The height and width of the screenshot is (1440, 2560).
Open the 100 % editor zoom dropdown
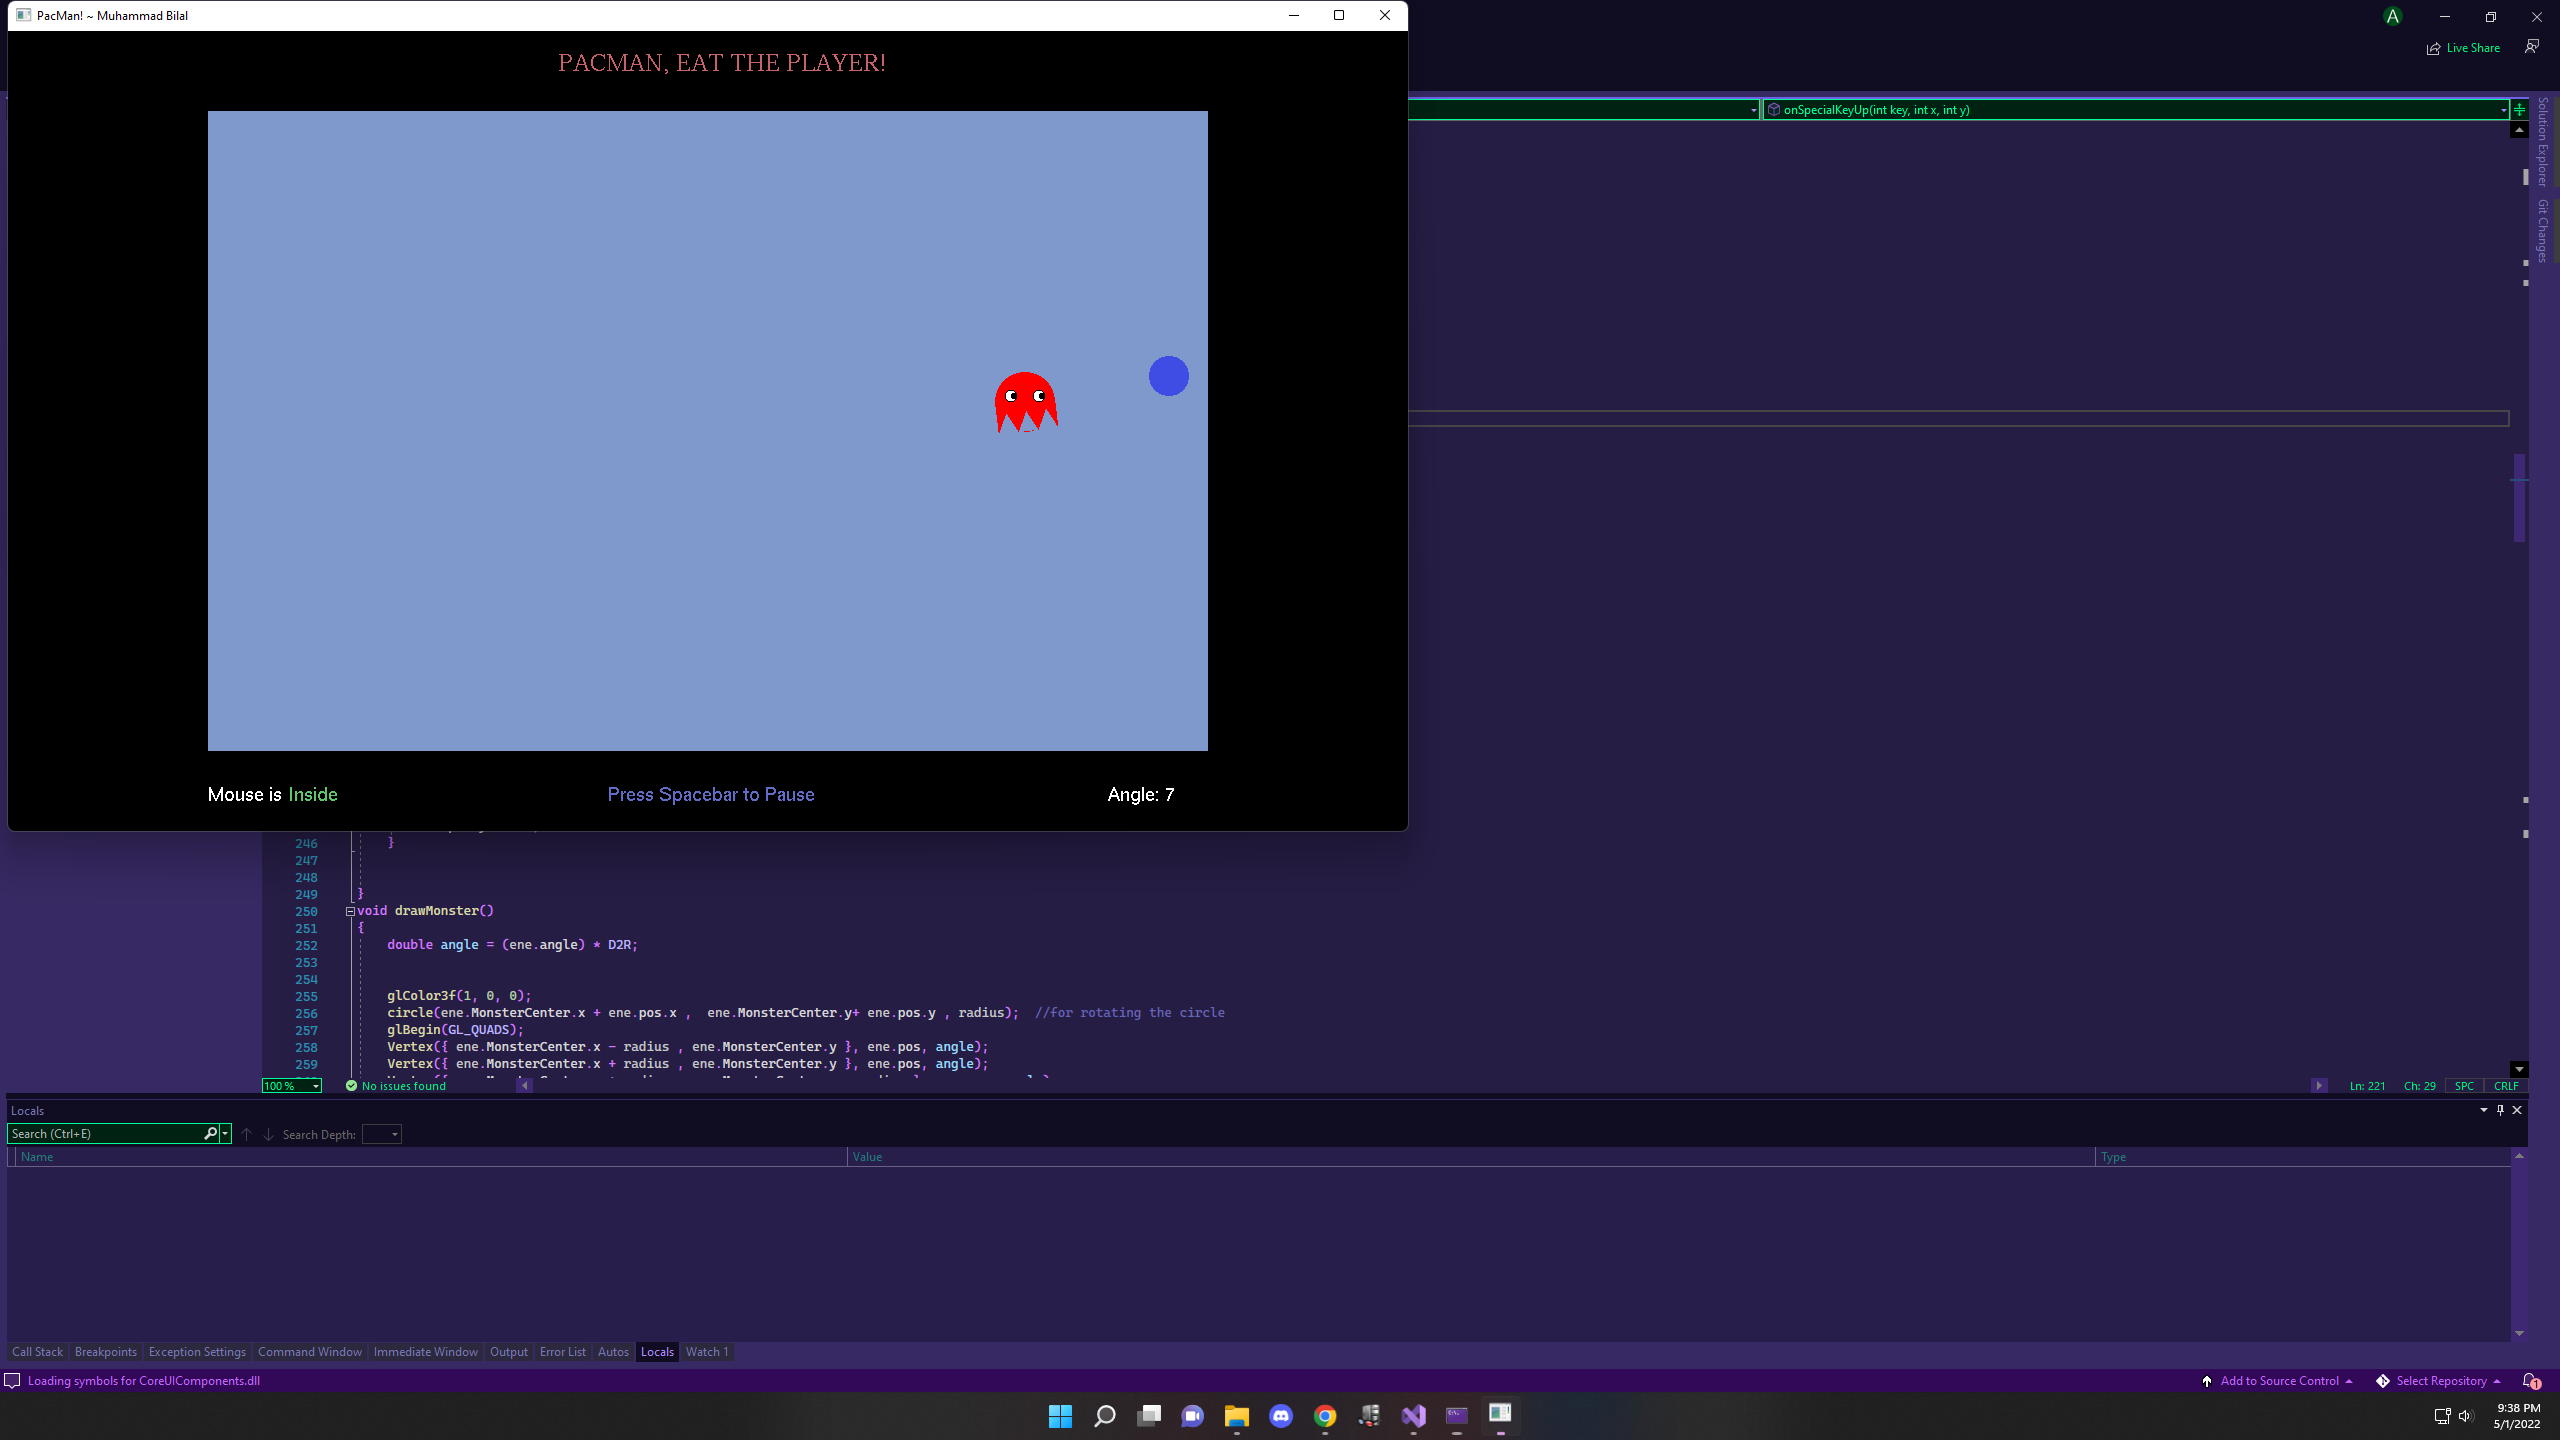[x=291, y=1086]
